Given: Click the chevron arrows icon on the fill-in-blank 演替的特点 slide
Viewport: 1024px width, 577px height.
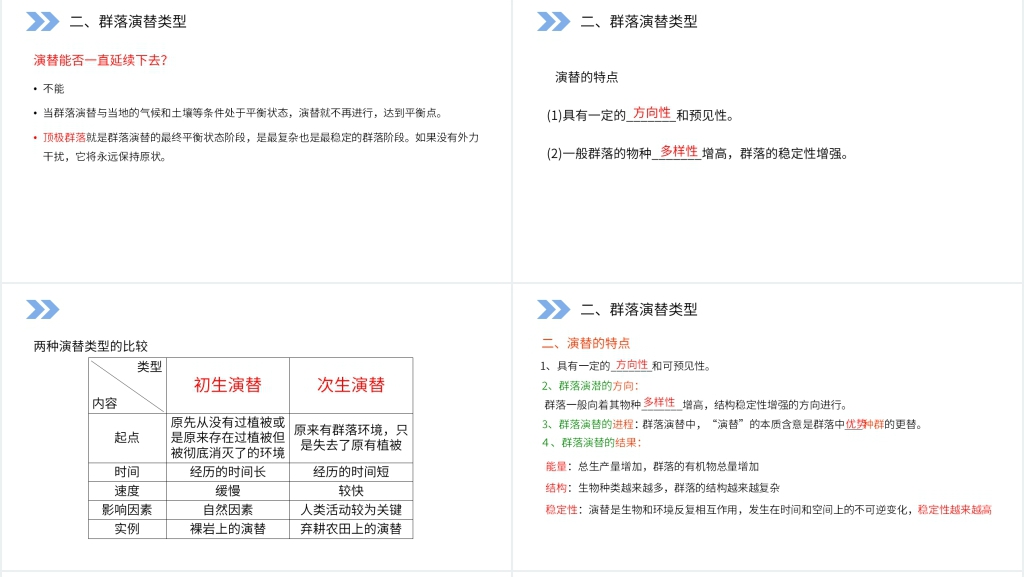Looking at the screenshot, I should click(553, 21).
